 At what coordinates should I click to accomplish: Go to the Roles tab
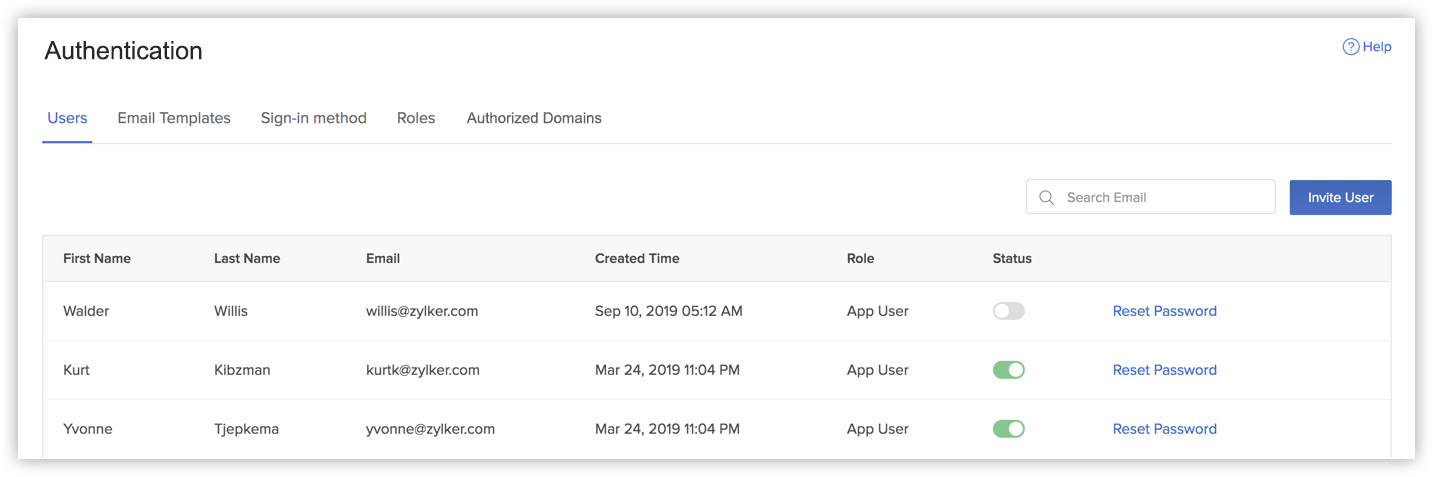pos(416,118)
